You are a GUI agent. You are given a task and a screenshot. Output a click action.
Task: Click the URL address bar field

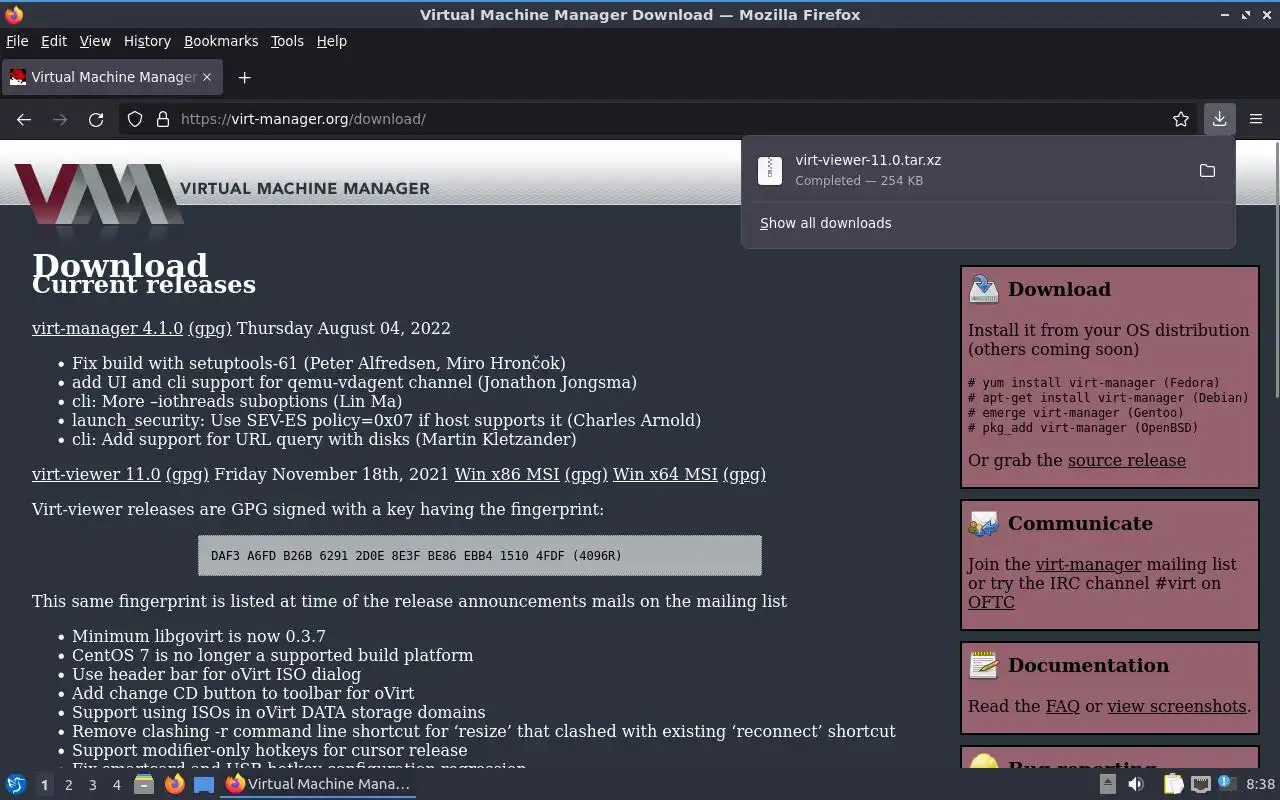click(x=660, y=119)
